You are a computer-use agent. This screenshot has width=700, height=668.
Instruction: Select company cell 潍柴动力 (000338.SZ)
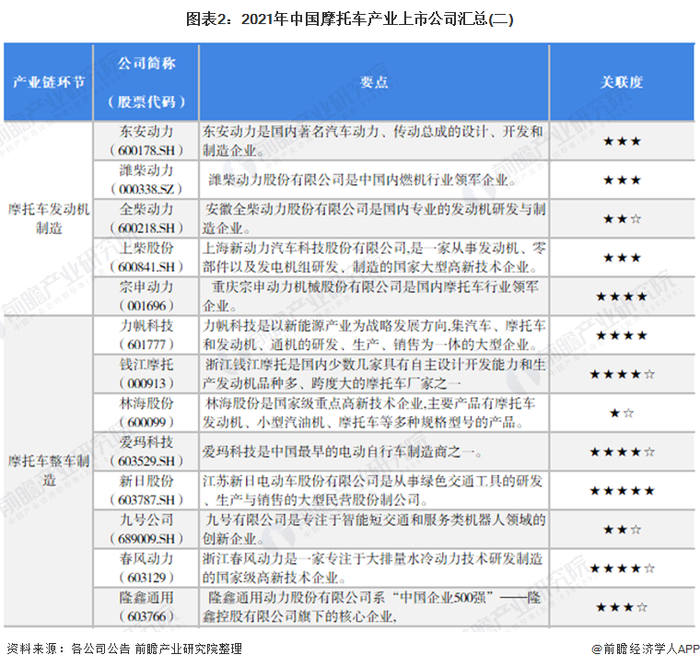[146, 180]
